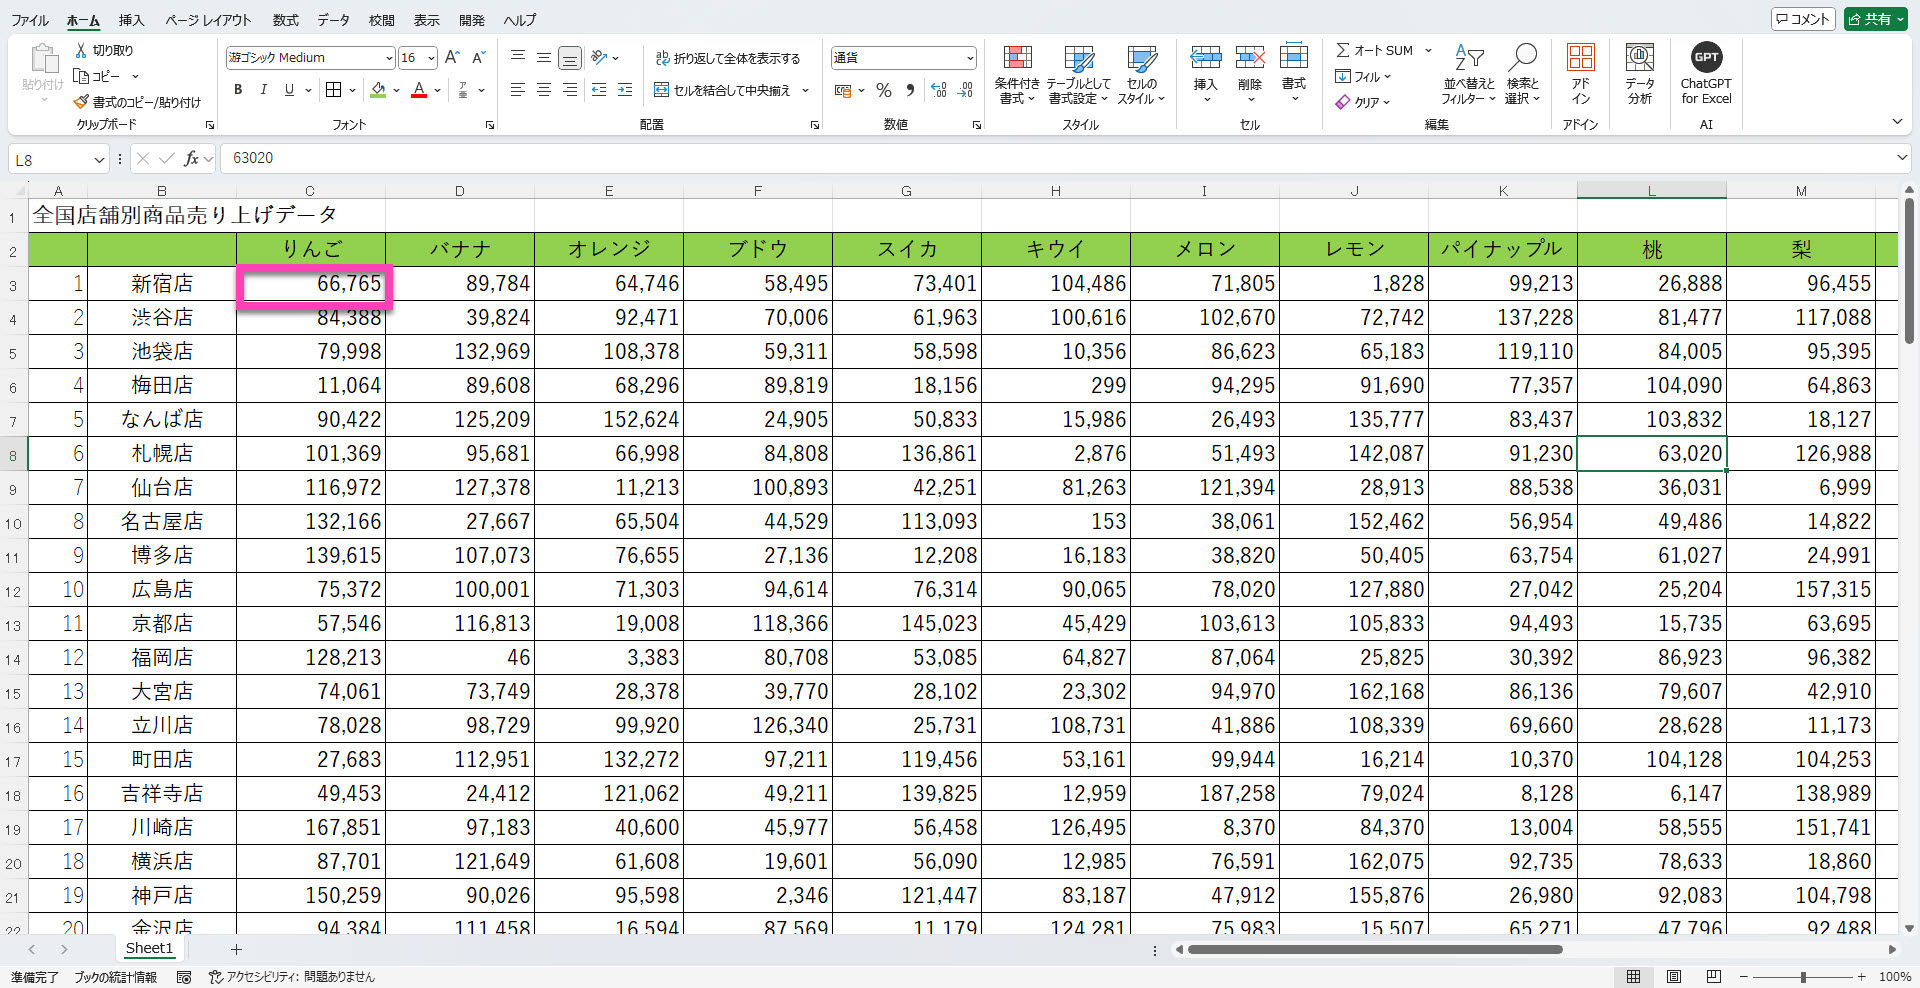Expand the number format dropdown showing 通貨

969,58
